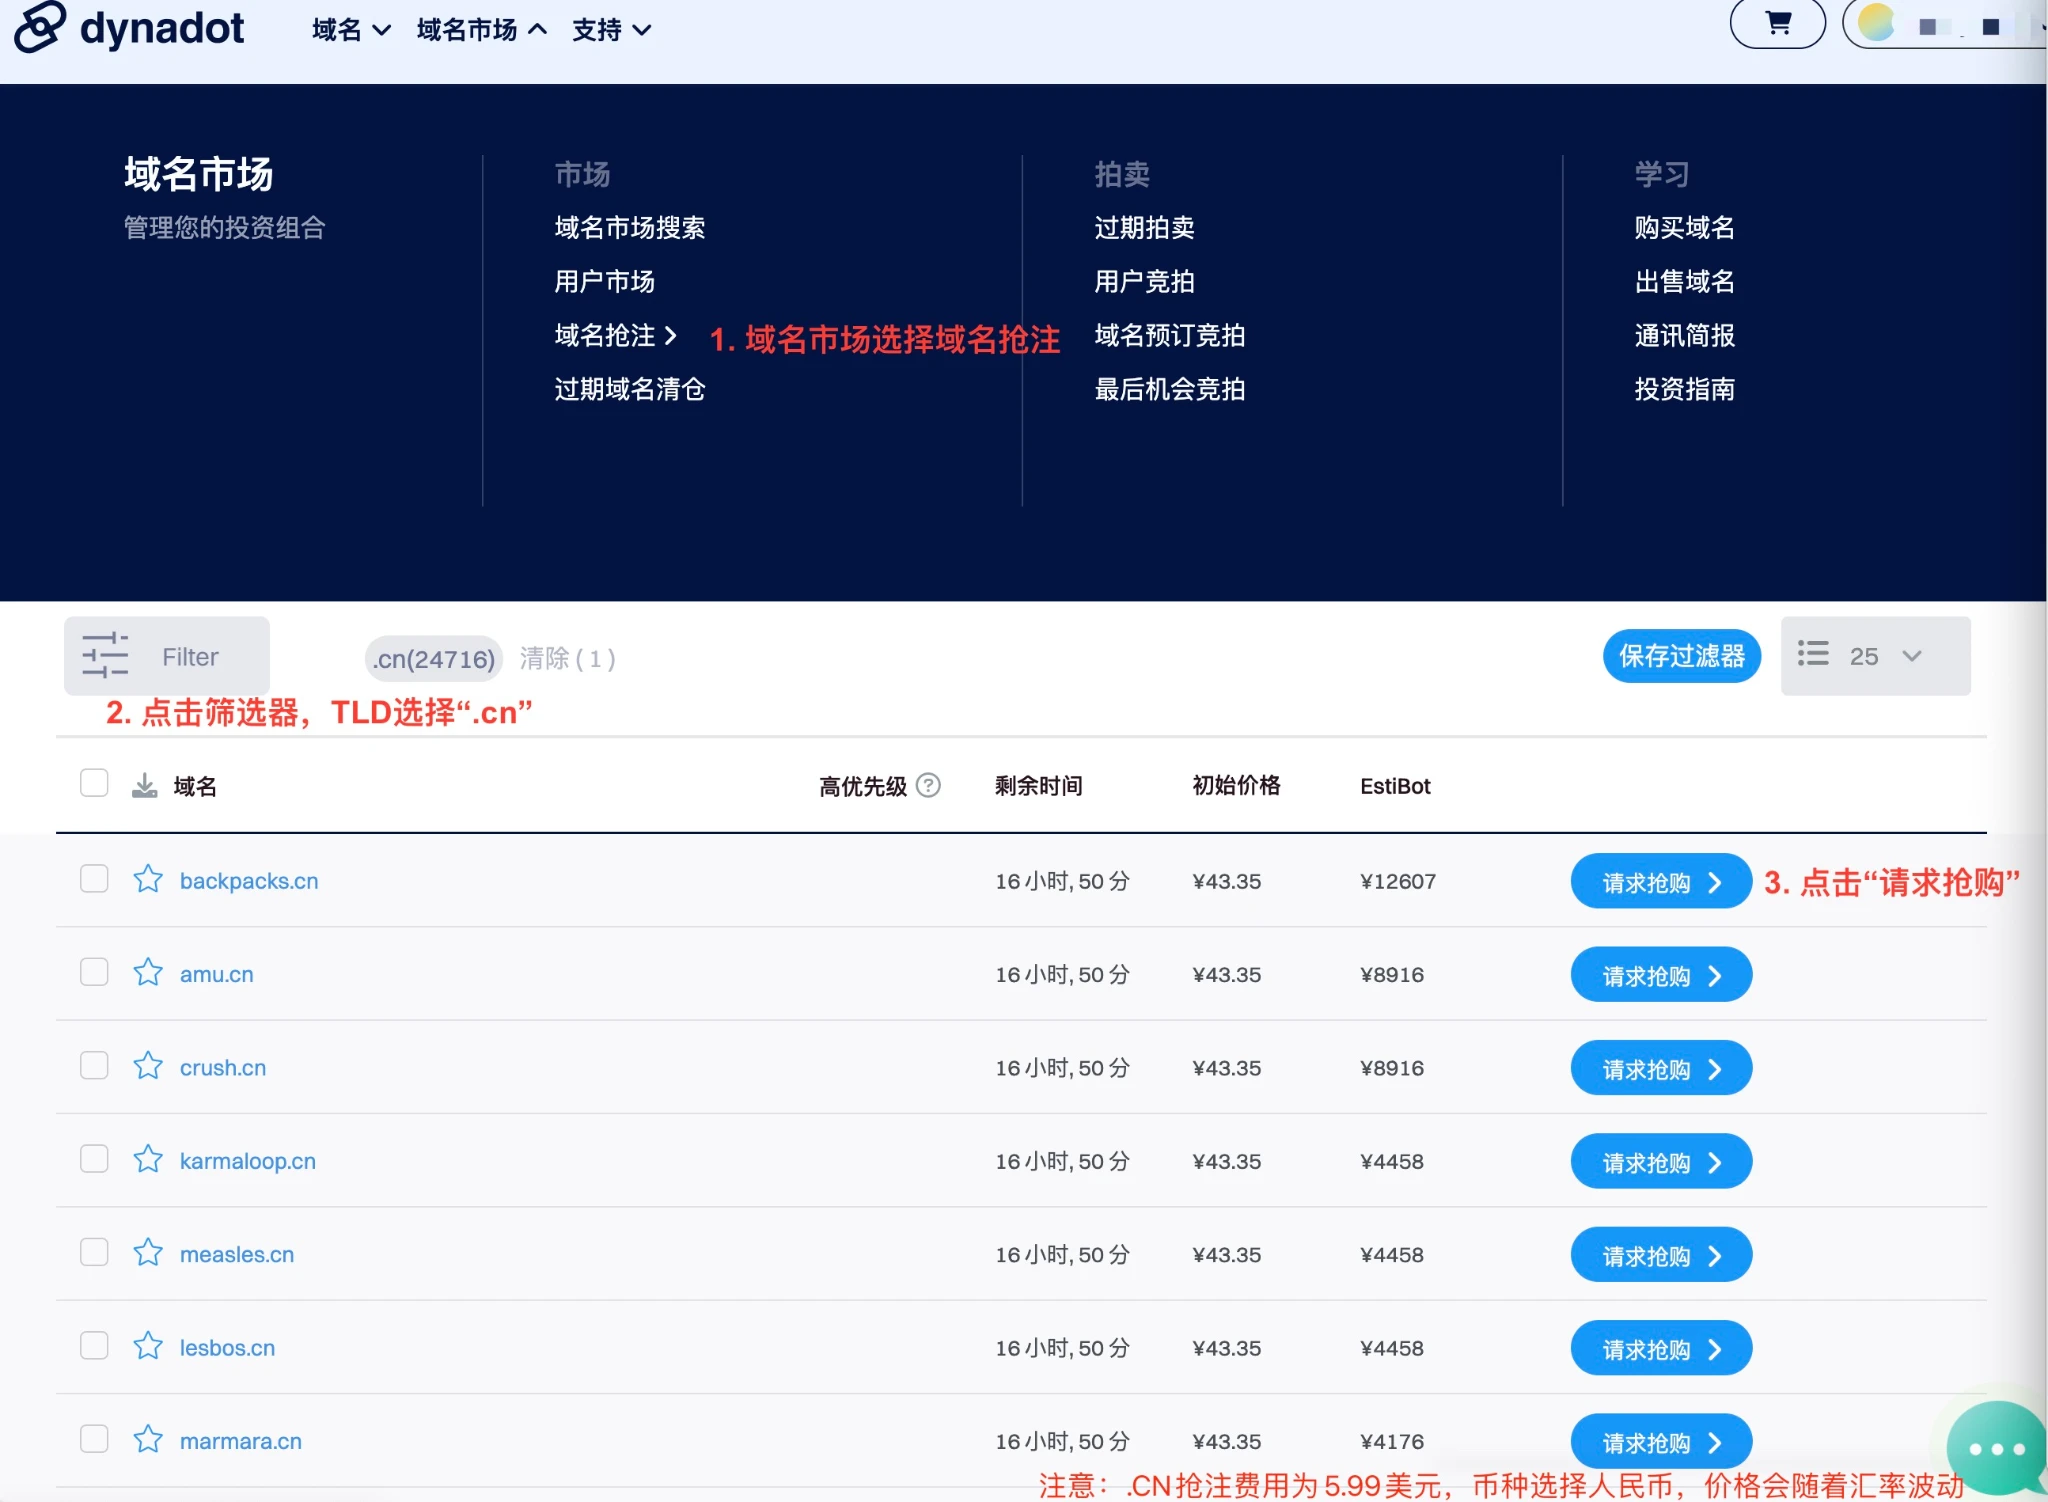The height and width of the screenshot is (1502, 2048).
Task: Expand the 支持 menu
Action: tap(611, 30)
